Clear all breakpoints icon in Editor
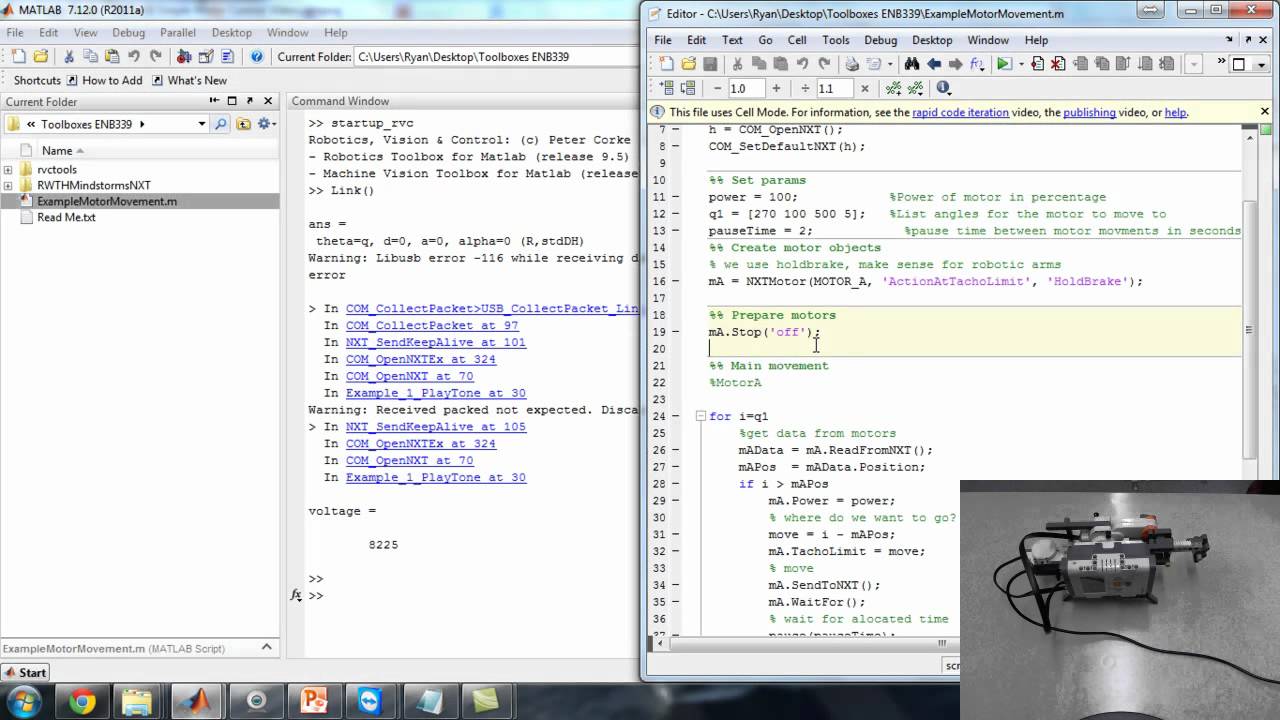 [1058, 64]
